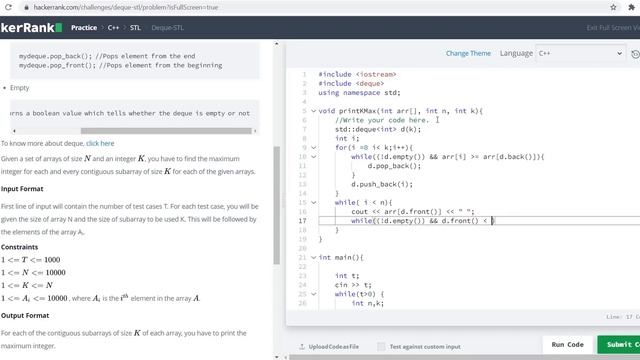Screen dimensions: 640x360
Task: Go to STL in breadcrumb
Action: pos(135,28)
